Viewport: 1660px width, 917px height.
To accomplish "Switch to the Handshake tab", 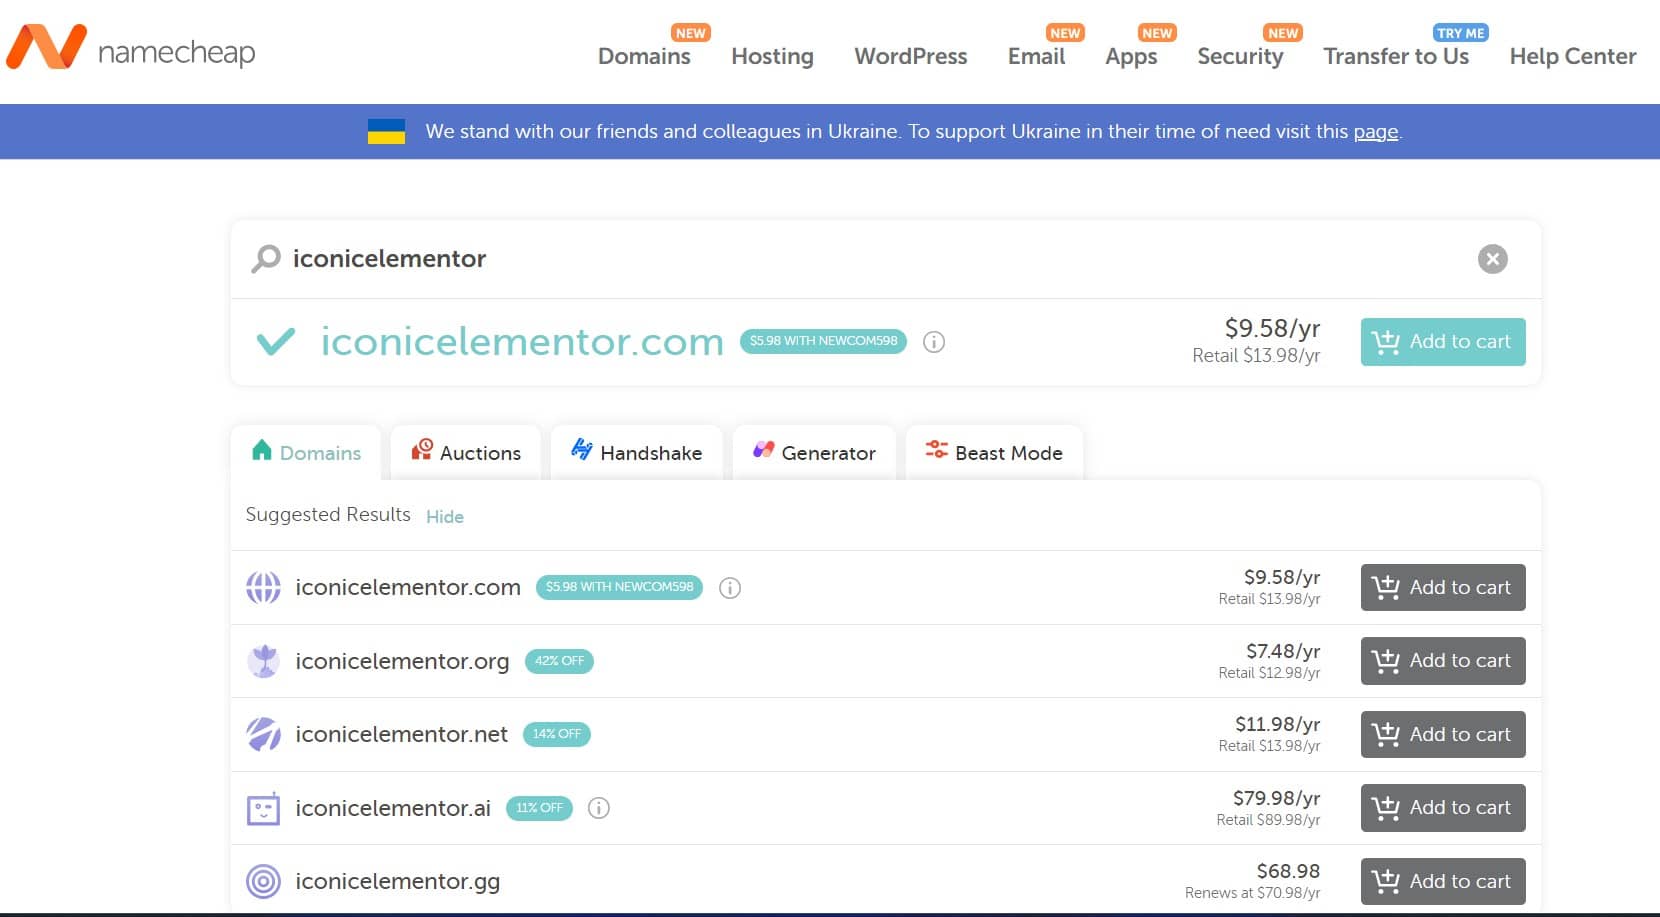I will pos(636,453).
